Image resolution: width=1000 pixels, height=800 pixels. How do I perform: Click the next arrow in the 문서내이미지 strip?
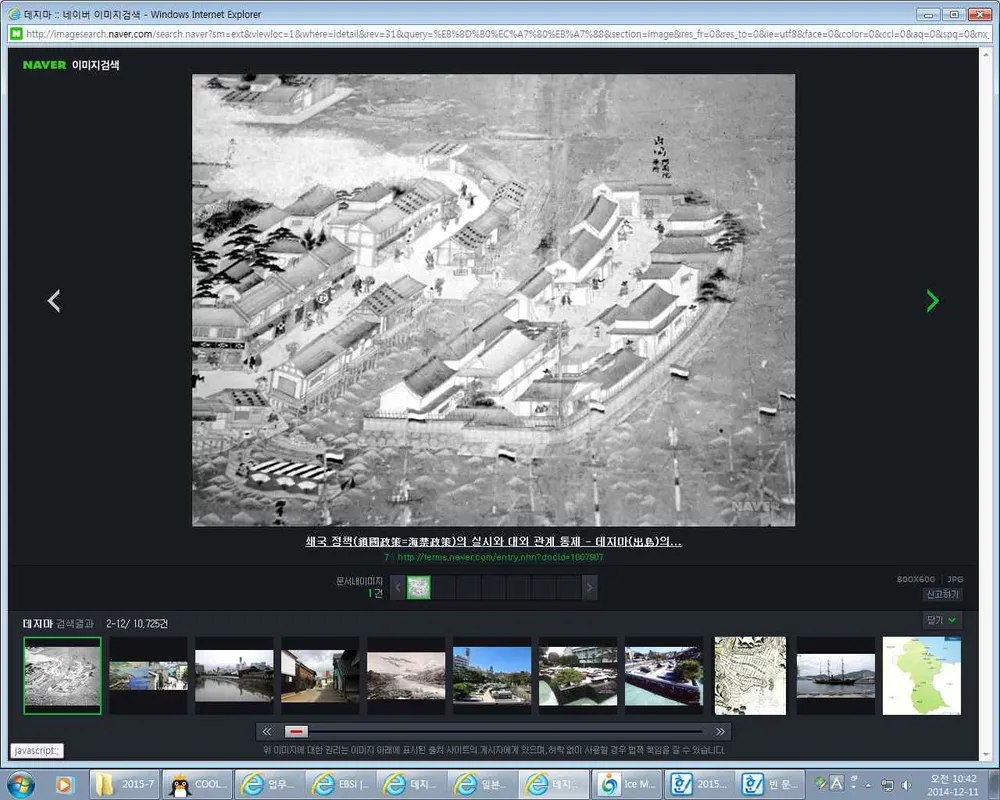[589, 588]
